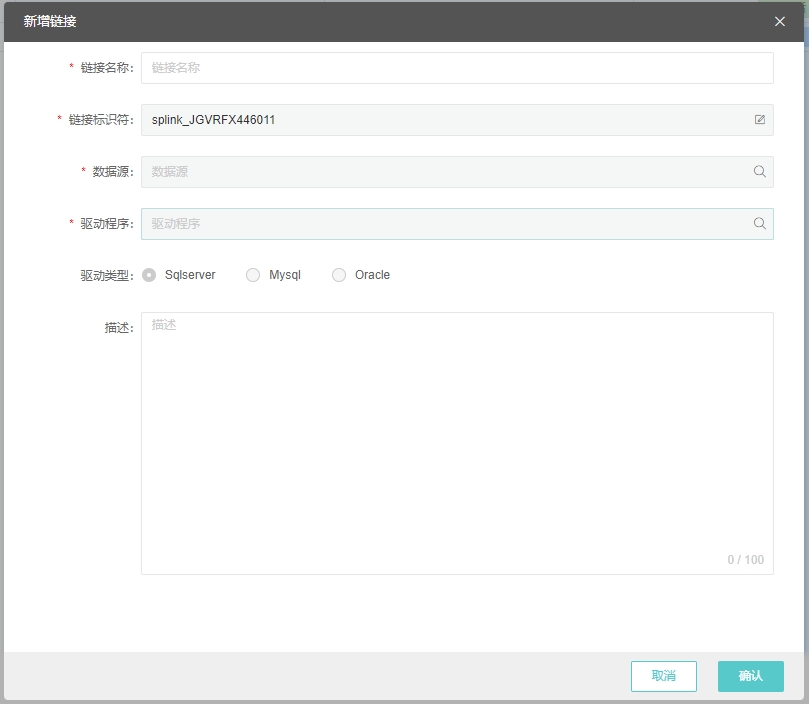Click the 数据源 field label
This screenshot has width=809, height=704.
click(x=113, y=172)
